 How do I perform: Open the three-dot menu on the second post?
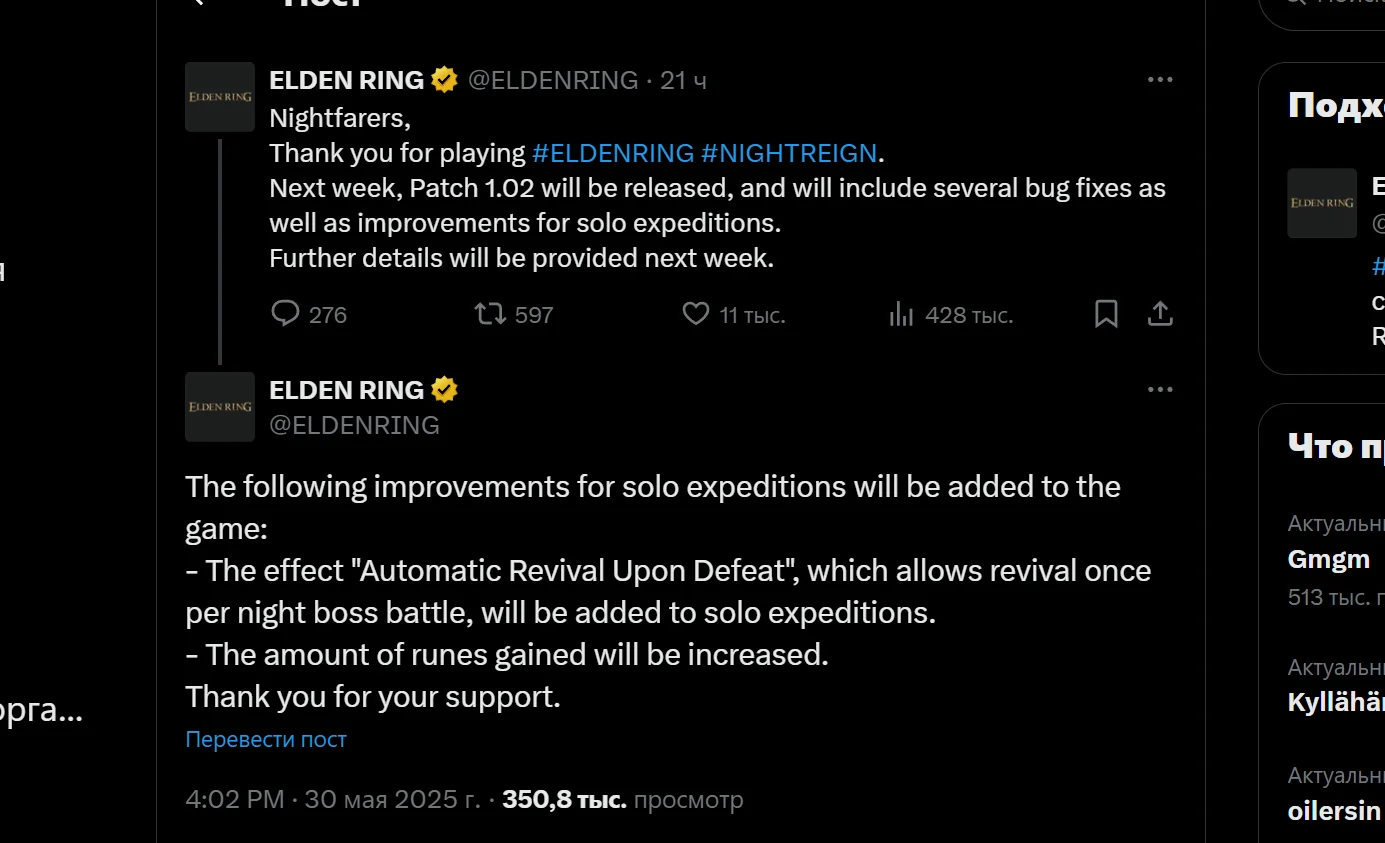coord(1160,390)
